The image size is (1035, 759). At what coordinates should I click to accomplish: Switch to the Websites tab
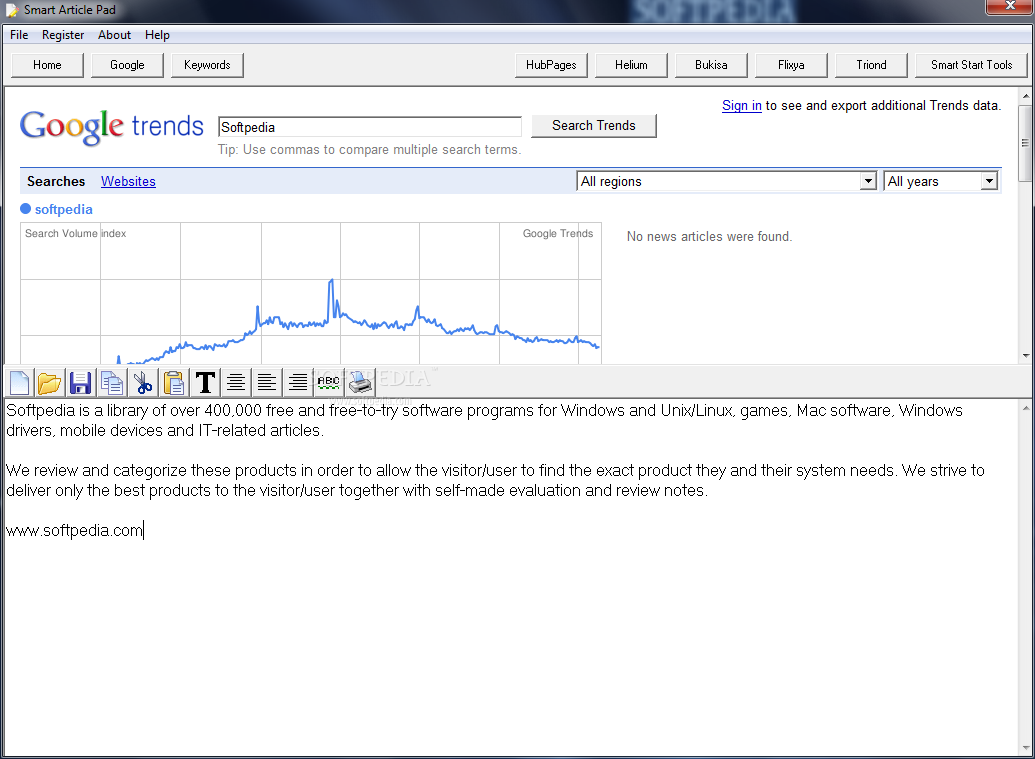click(128, 182)
